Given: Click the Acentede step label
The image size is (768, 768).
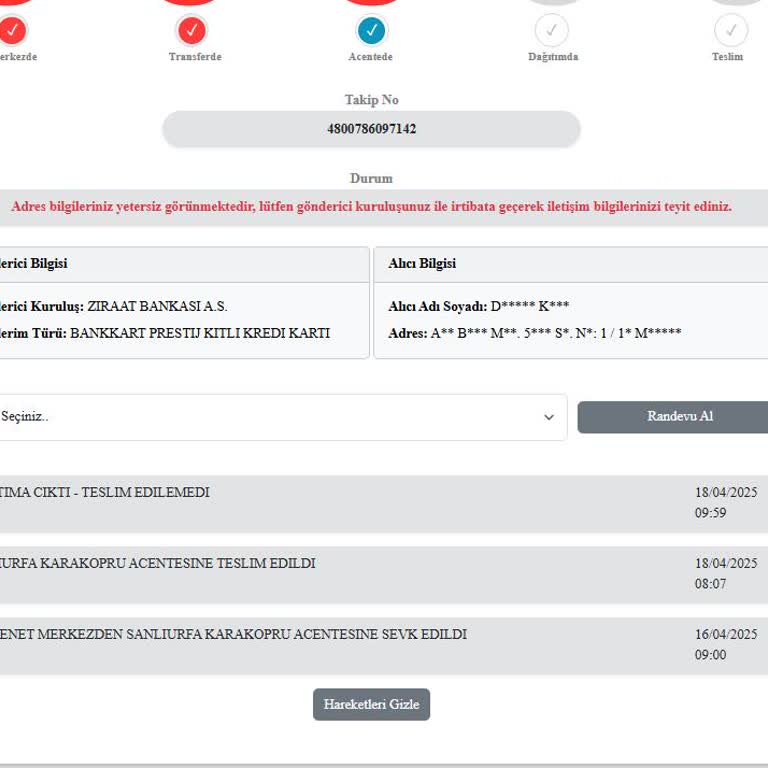Looking at the screenshot, I should (371, 57).
